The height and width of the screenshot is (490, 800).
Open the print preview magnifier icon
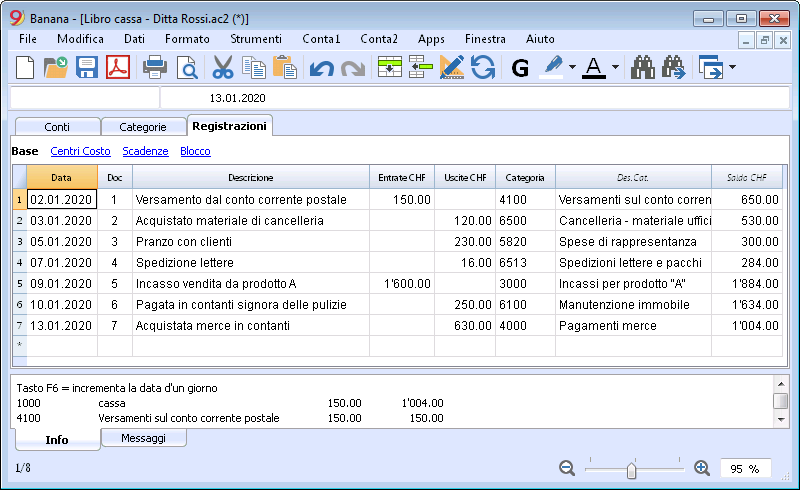point(187,67)
